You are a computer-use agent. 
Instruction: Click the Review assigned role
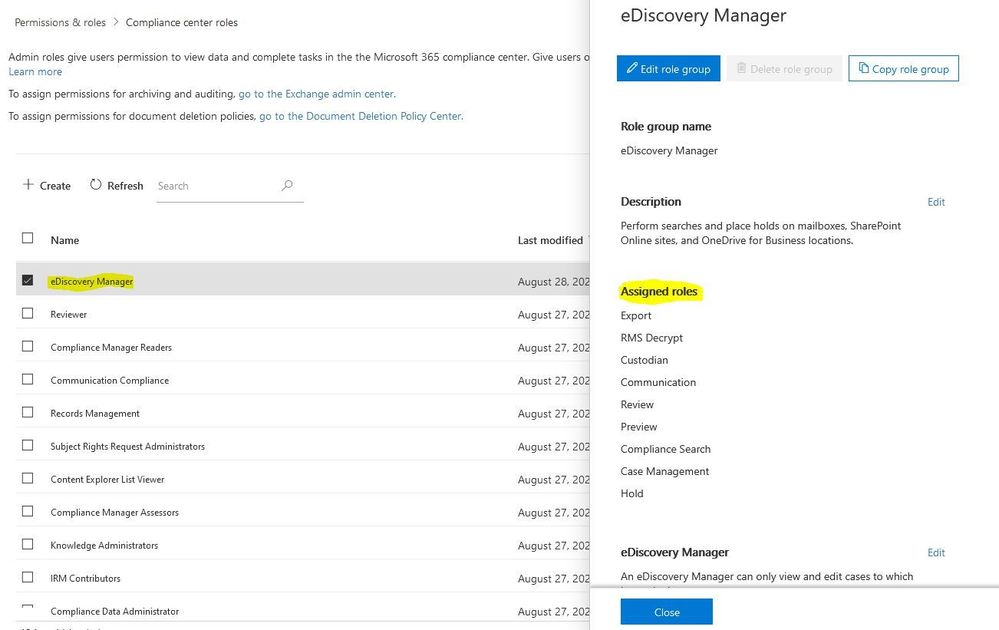point(637,404)
